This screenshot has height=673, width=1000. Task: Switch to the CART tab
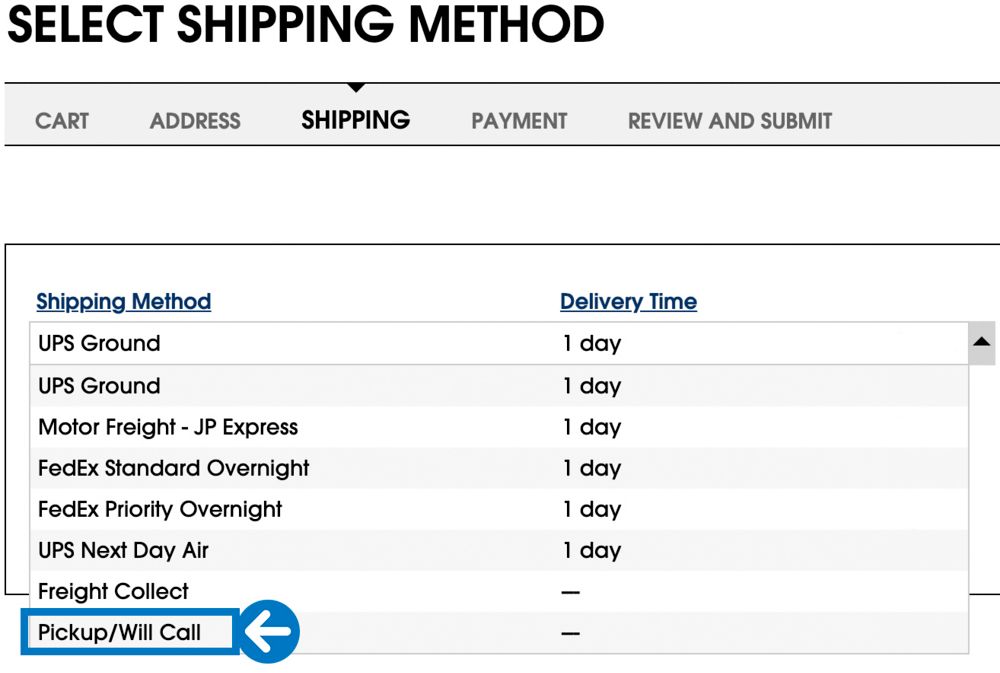(62, 120)
